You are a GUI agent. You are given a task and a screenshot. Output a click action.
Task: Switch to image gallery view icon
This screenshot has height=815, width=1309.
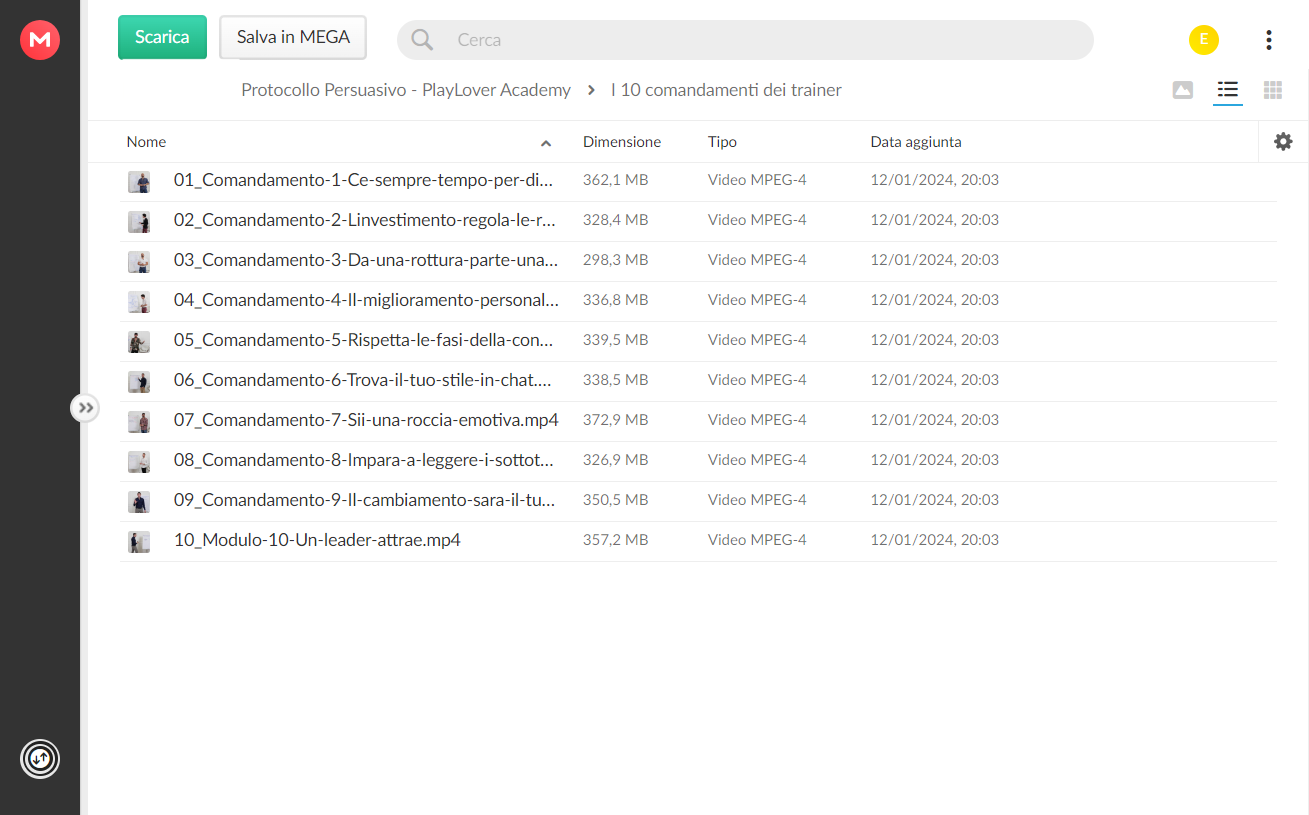tap(1182, 90)
